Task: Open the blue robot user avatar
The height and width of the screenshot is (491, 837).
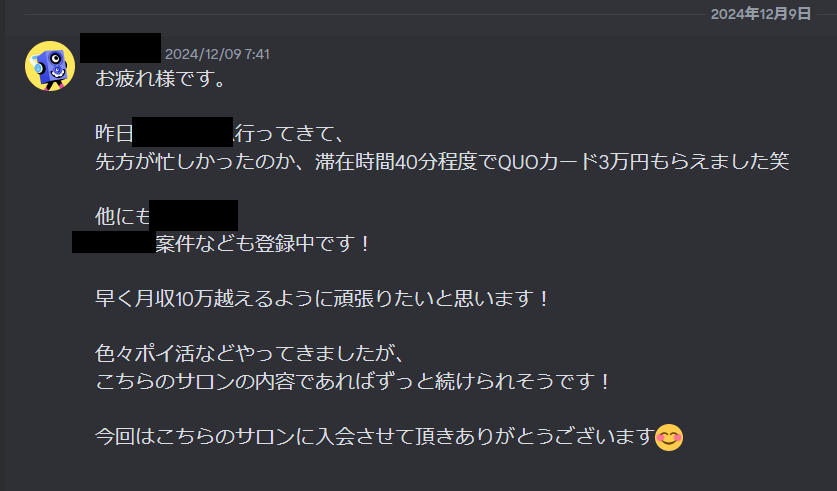Action: [x=50, y=66]
